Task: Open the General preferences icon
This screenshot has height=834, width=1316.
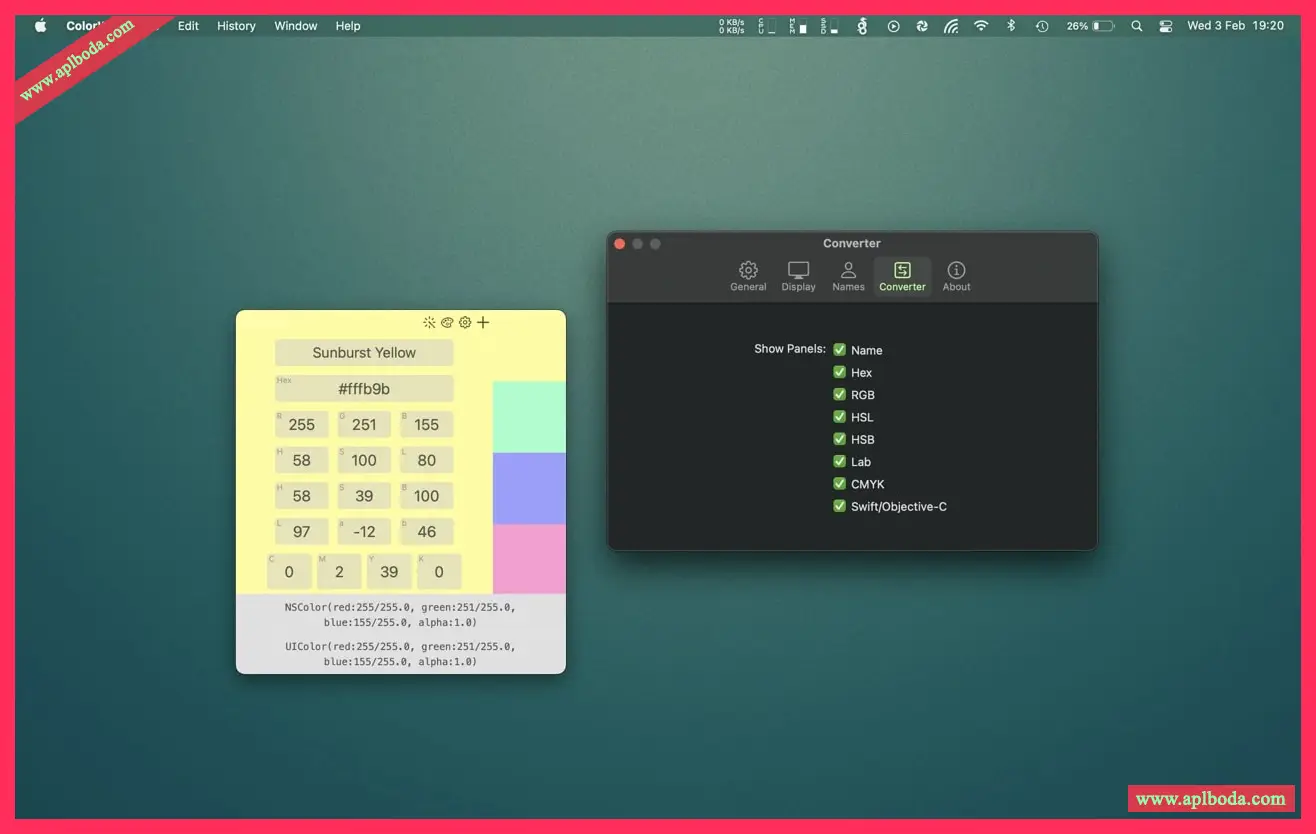Action: pyautogui.click(x=748, y=276)
